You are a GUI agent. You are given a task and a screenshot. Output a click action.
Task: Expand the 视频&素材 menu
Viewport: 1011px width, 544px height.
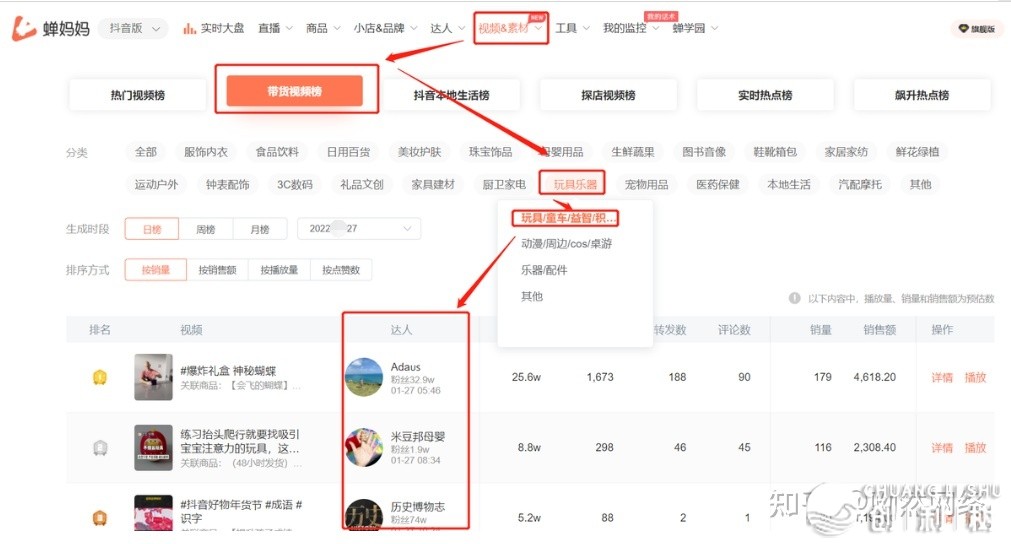pos(510,28)
